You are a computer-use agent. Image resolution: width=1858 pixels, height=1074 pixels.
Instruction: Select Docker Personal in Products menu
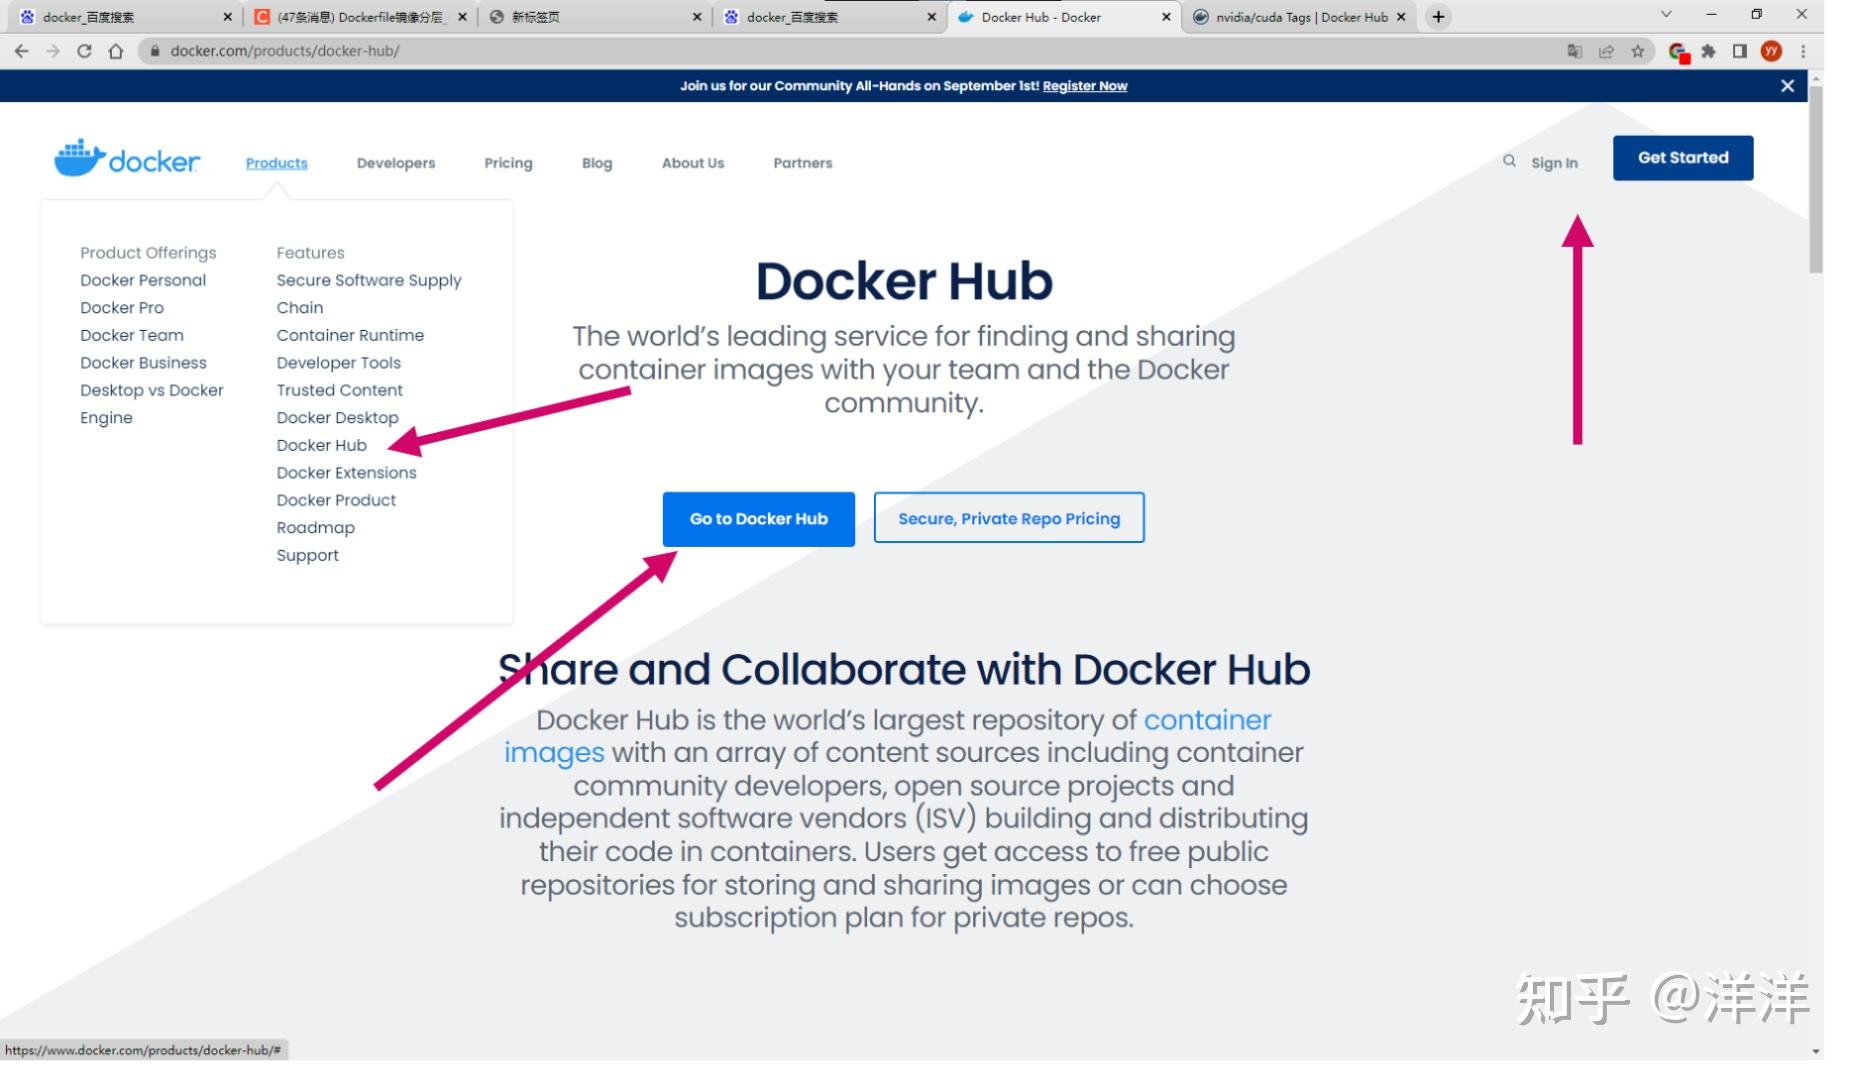(x=143, y=280)
